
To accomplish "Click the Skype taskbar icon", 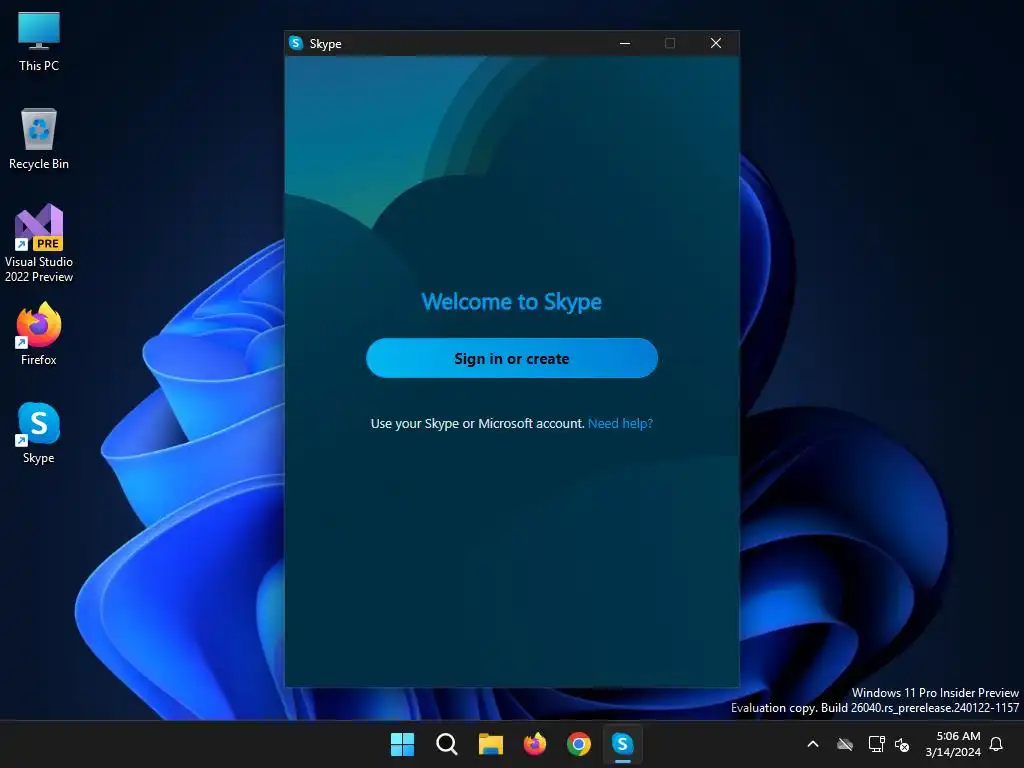I will 622,744.
